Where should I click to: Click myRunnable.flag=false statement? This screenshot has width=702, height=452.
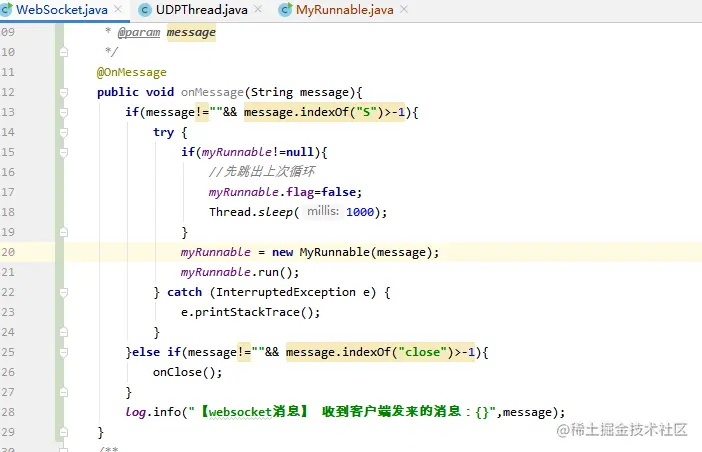[x=285, y=192]
